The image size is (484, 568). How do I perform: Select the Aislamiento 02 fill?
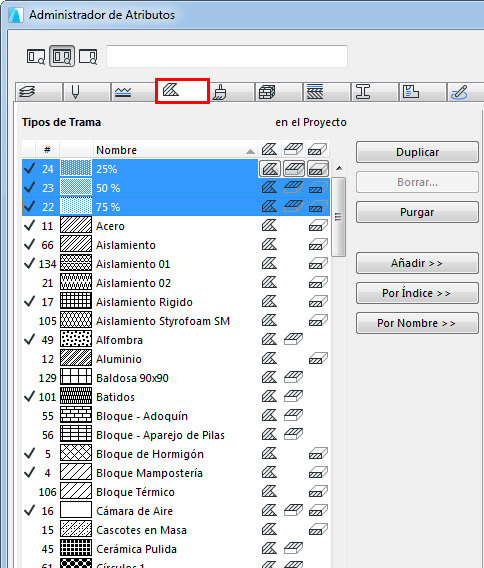[x=176, y=283]
